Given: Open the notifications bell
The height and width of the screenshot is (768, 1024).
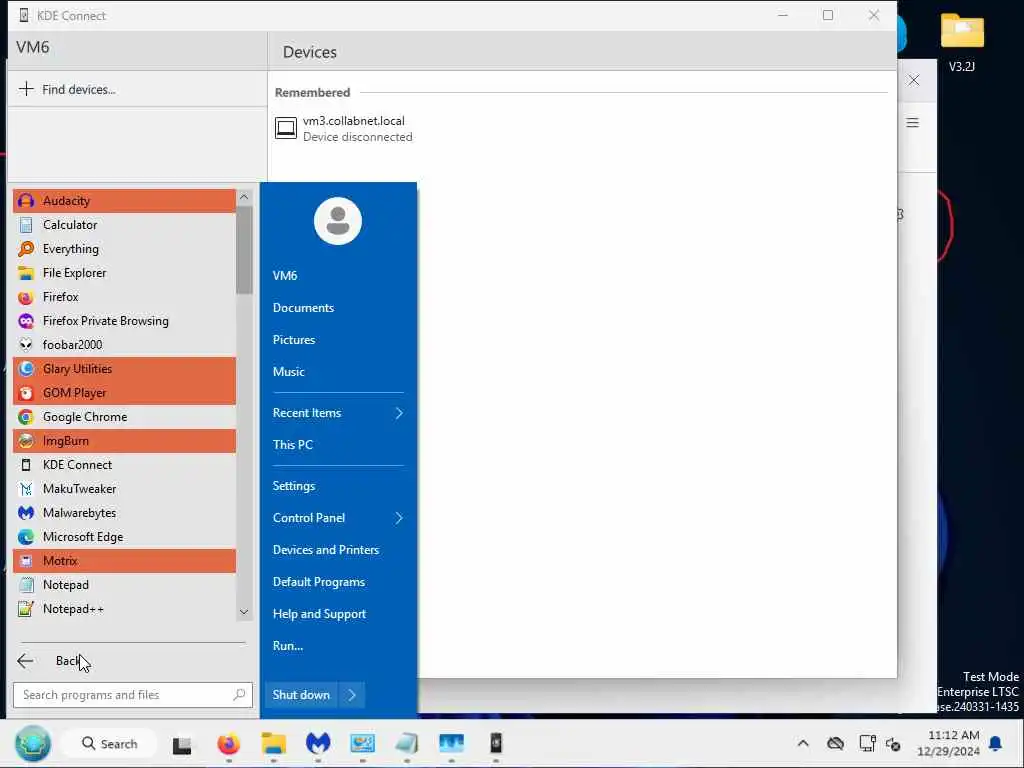Looking at the screenshot, I should pos(996,743).
